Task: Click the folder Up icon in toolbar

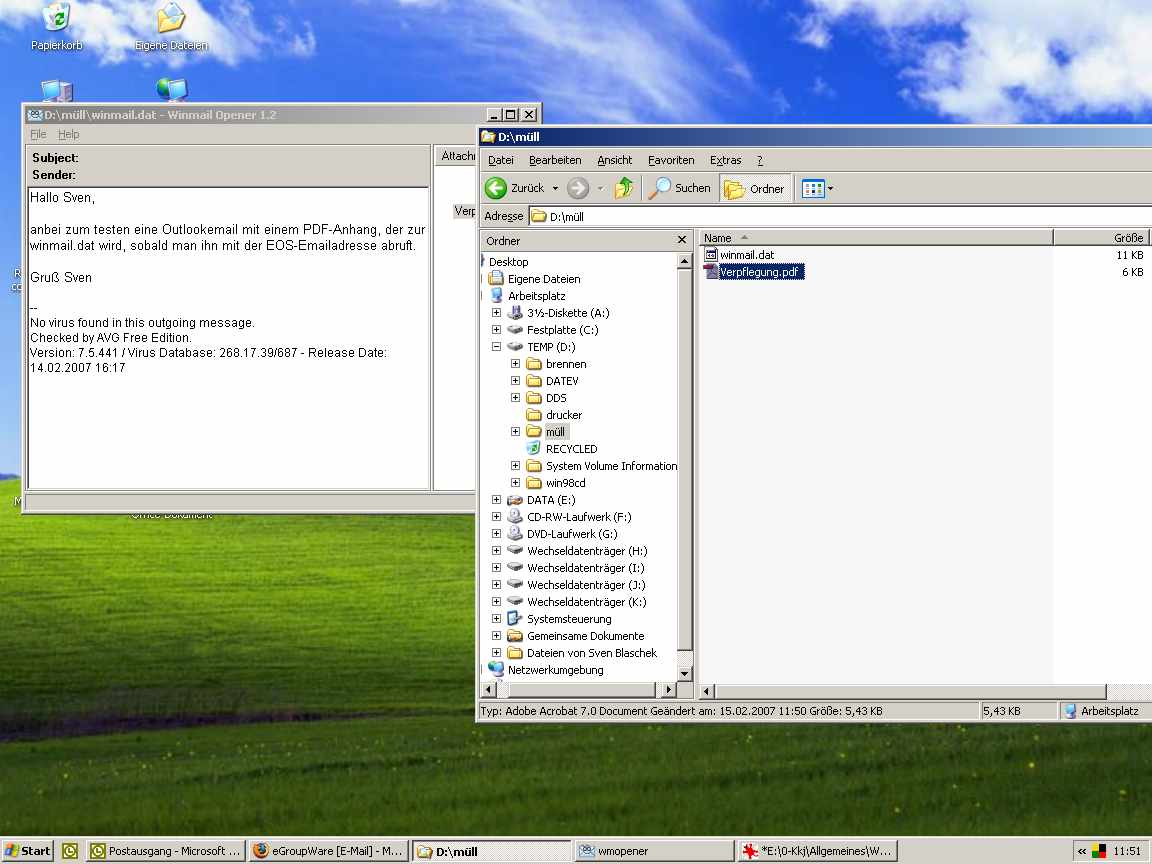Action: (624, 188)
